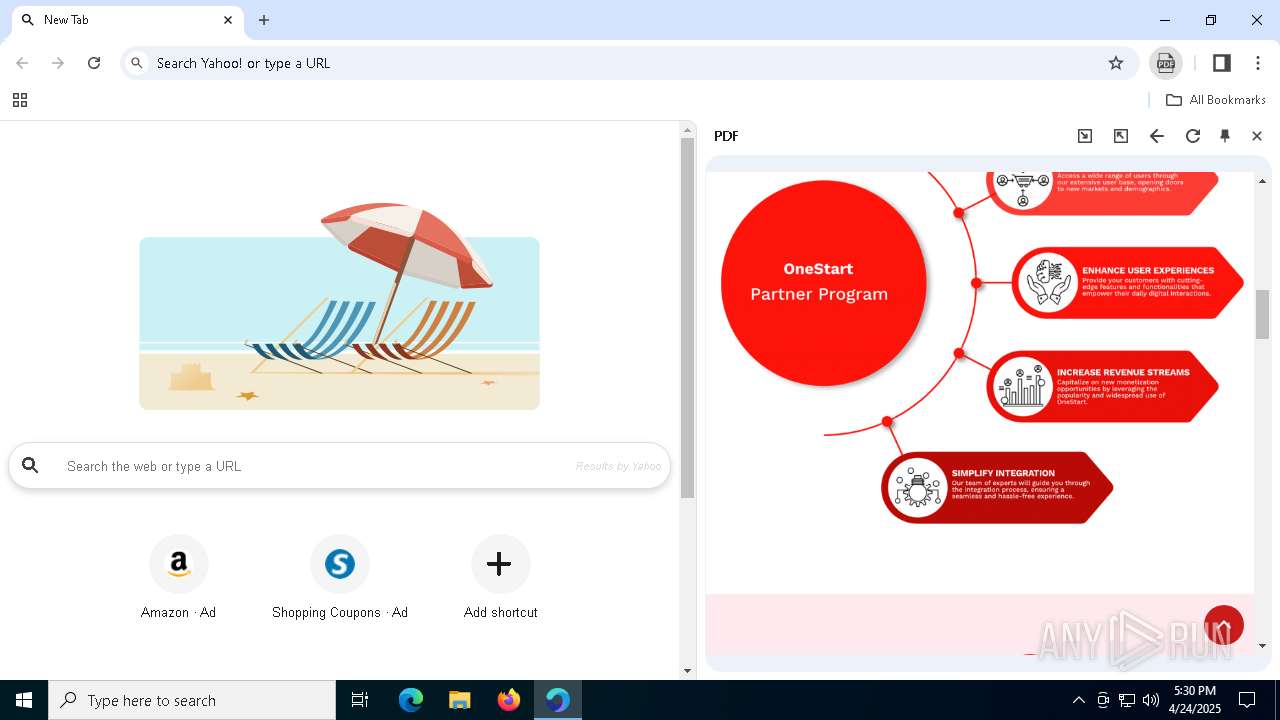Go back inside the PDF panel
The width and height of the screenshot is (1280, 720).
pyautogui.click(x=1157, y=136)
